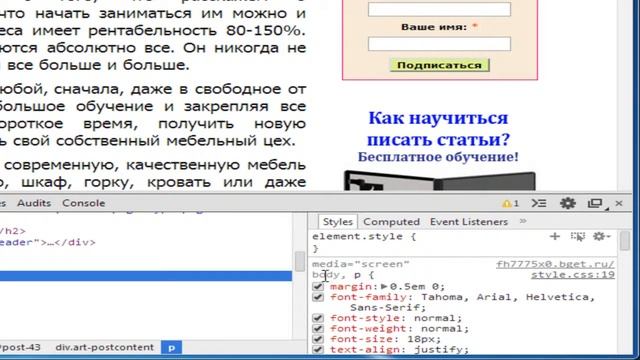Click the Elements panel scrollbar thumb
The width and height of the screenshot is (640, 360).
pos(300,261)
